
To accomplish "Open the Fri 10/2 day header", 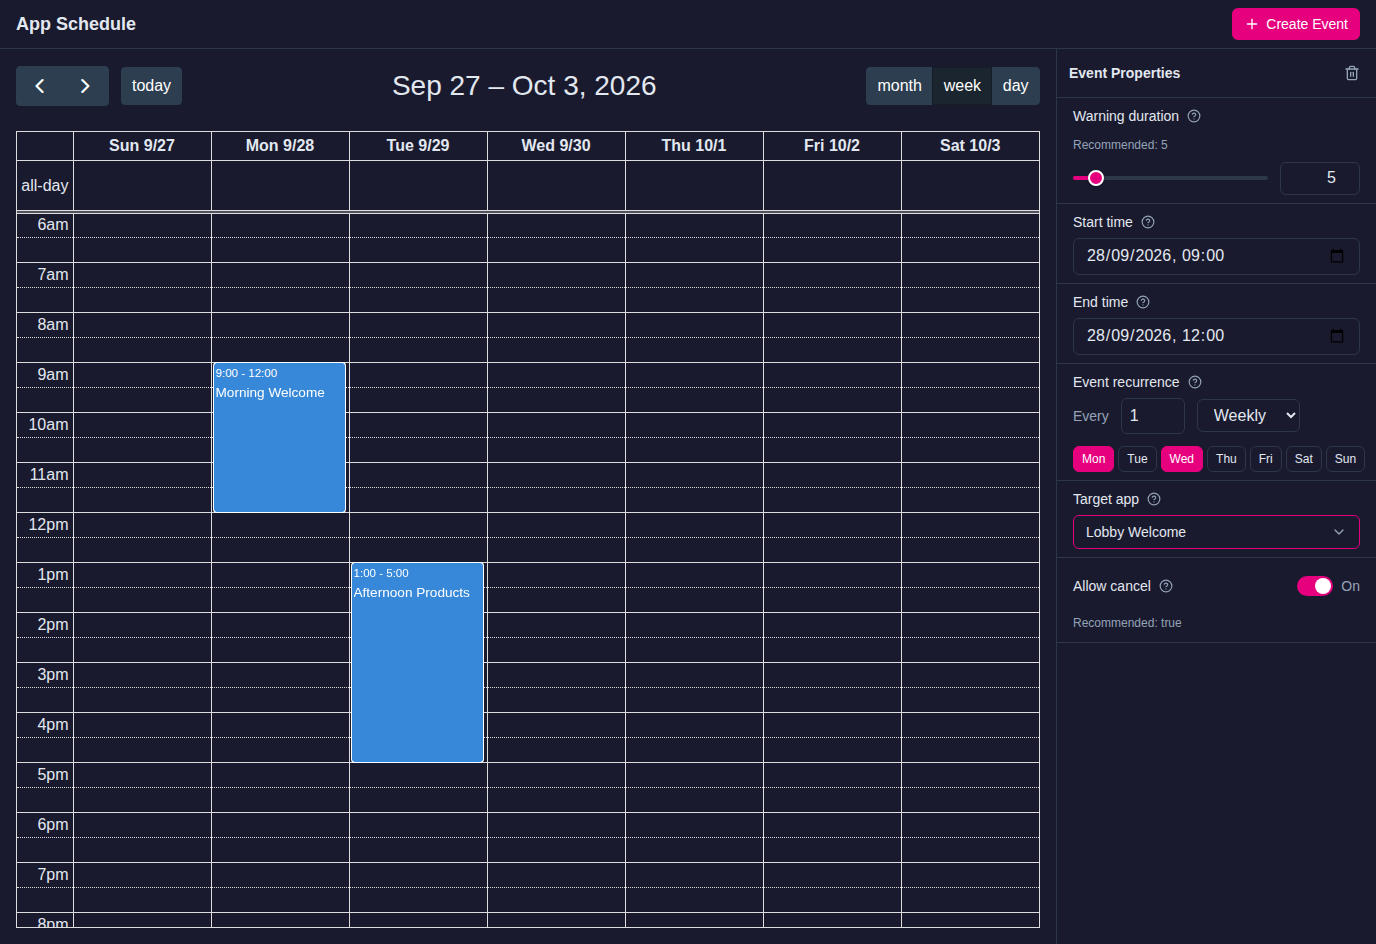I will [x=832, y=145].
